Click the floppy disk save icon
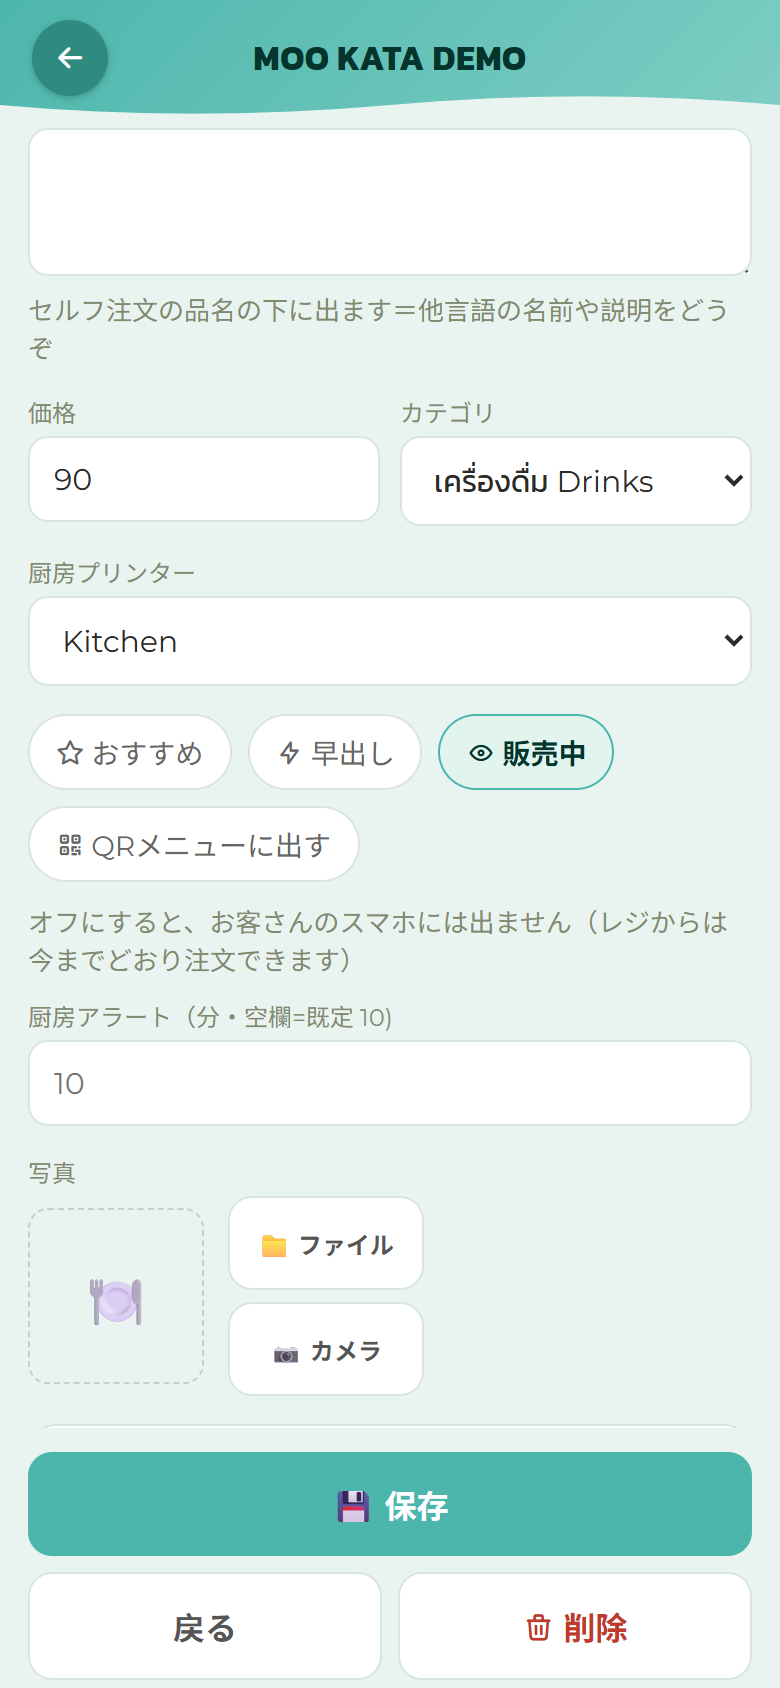Screen dimensions: 780x1688 tap(353, 1506)
